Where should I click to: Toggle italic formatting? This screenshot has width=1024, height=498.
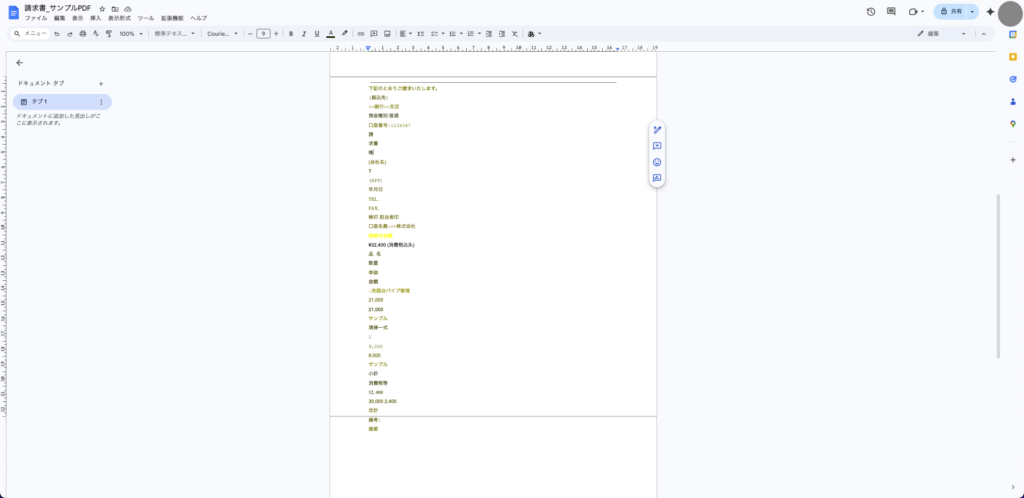tap(304, 34)
